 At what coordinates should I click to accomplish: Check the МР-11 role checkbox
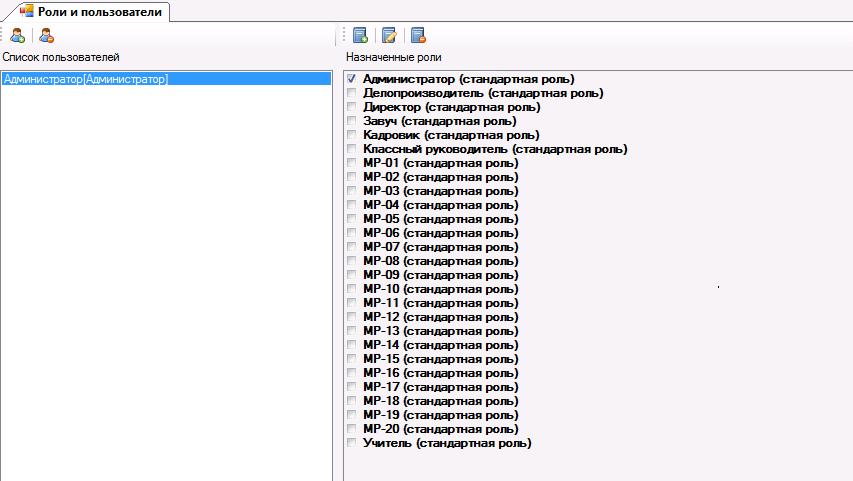tap(351, 303)
